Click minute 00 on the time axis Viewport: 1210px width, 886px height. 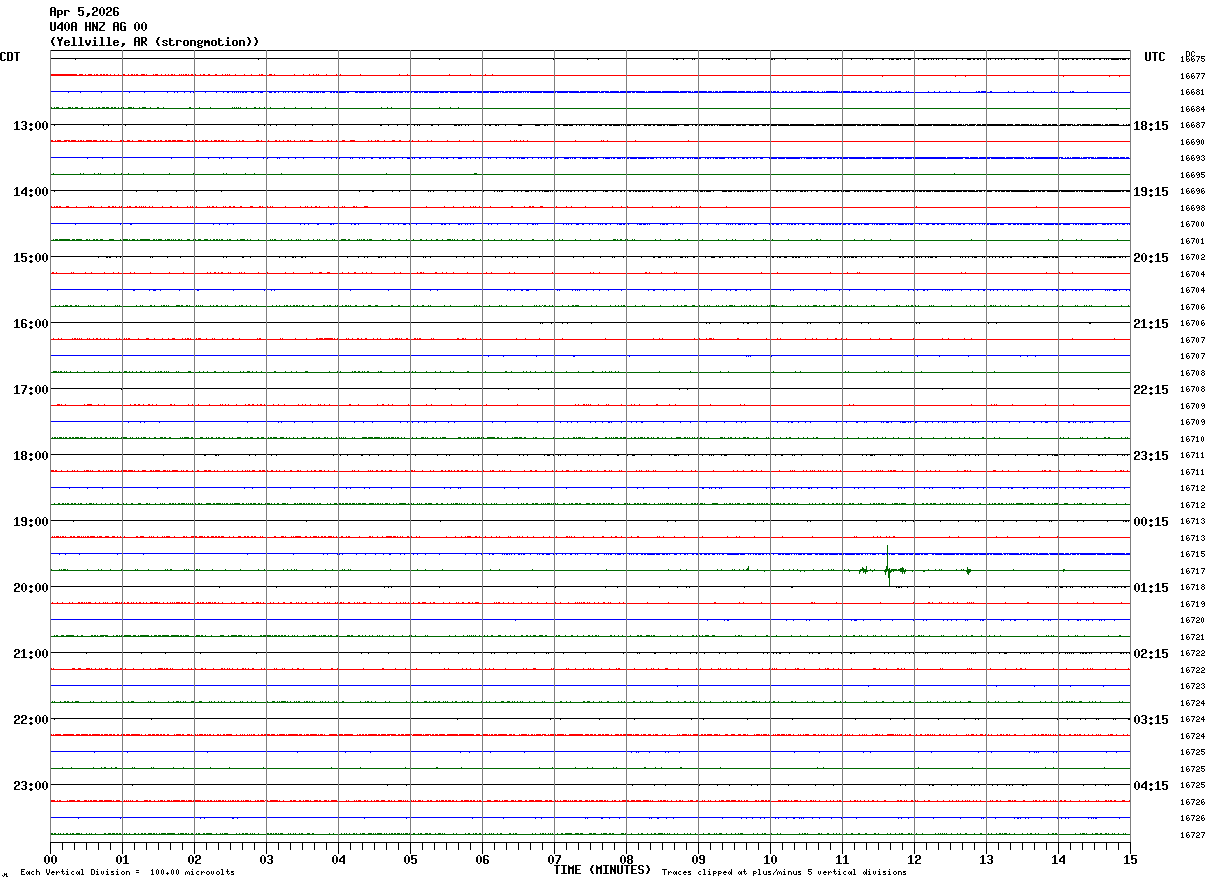(x=50, y=859)
